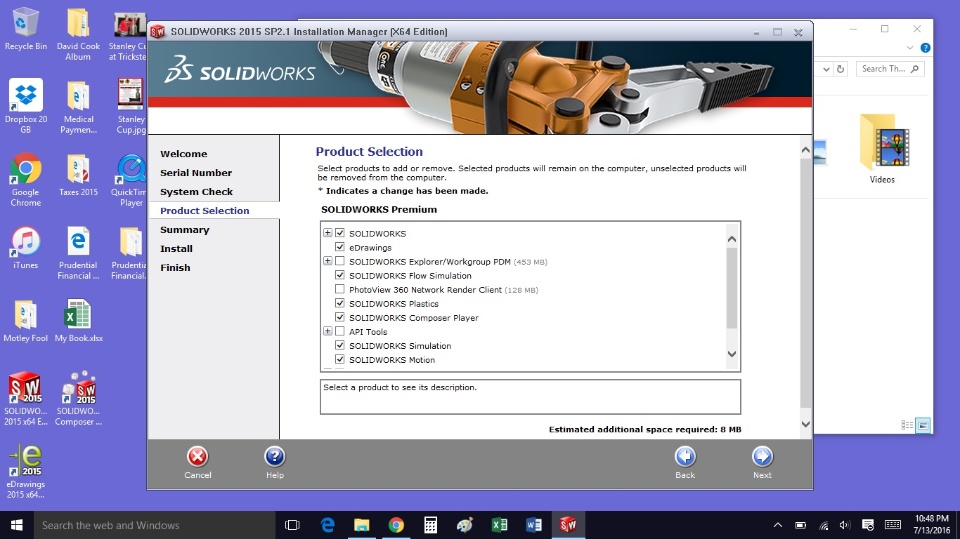Open the volume control in tray

click(845, 525)
